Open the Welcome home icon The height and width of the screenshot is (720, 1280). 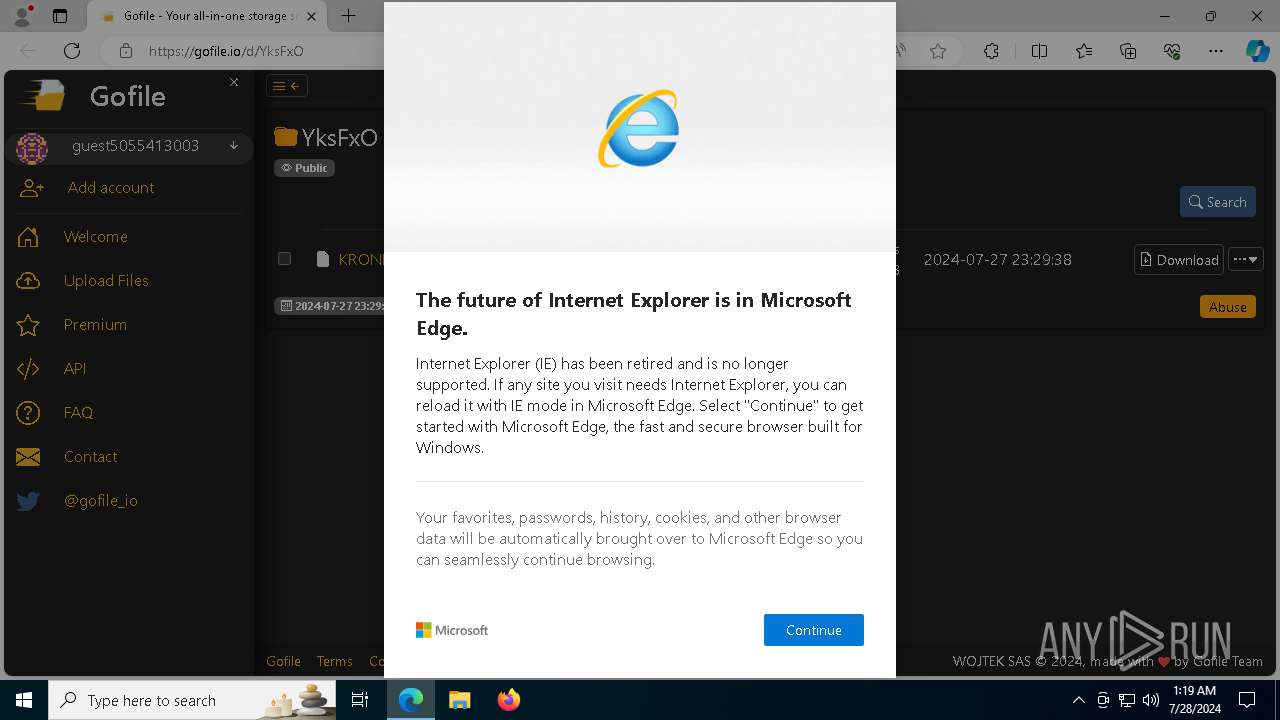(x=28, y=237)
